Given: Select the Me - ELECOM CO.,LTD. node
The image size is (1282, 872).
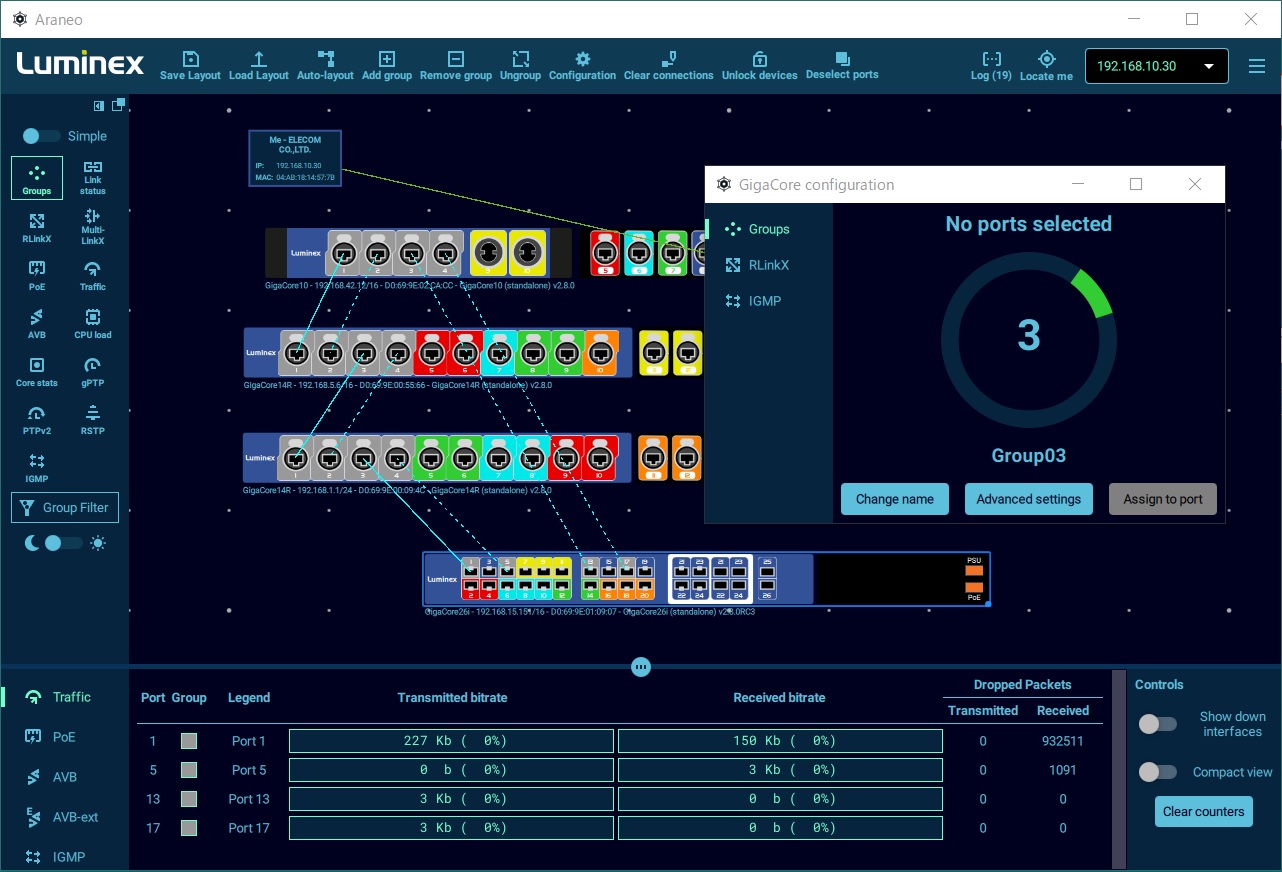Looking at the screenshot, I should [x=295, y=159].
